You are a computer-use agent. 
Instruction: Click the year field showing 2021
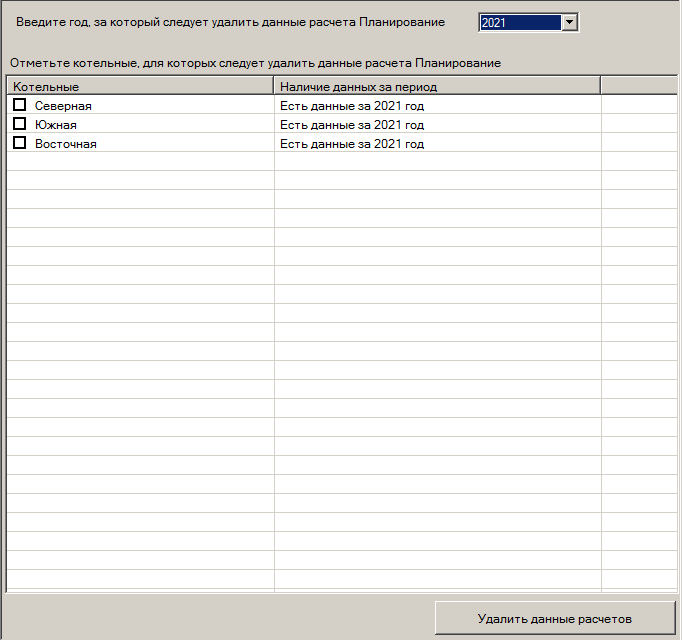519,22
